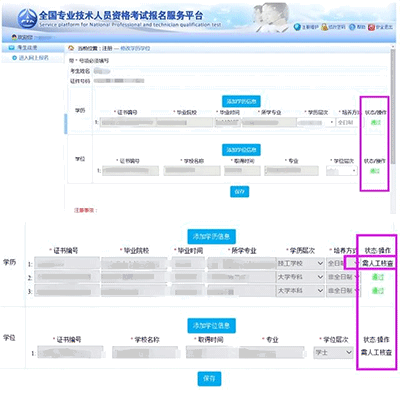
Task: Click 需人工核查 status in the 技工学校 row
Action: [x=378, y=263]
